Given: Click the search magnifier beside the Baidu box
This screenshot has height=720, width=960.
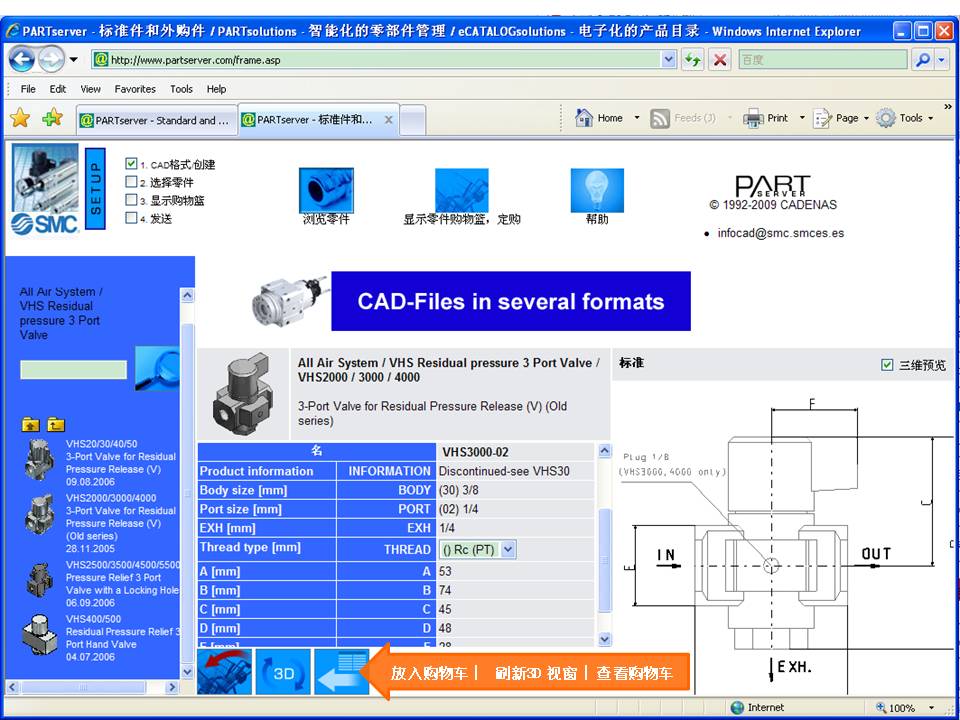Looking at the screenshot, I should pyautogui.click(x=922, y=60).
